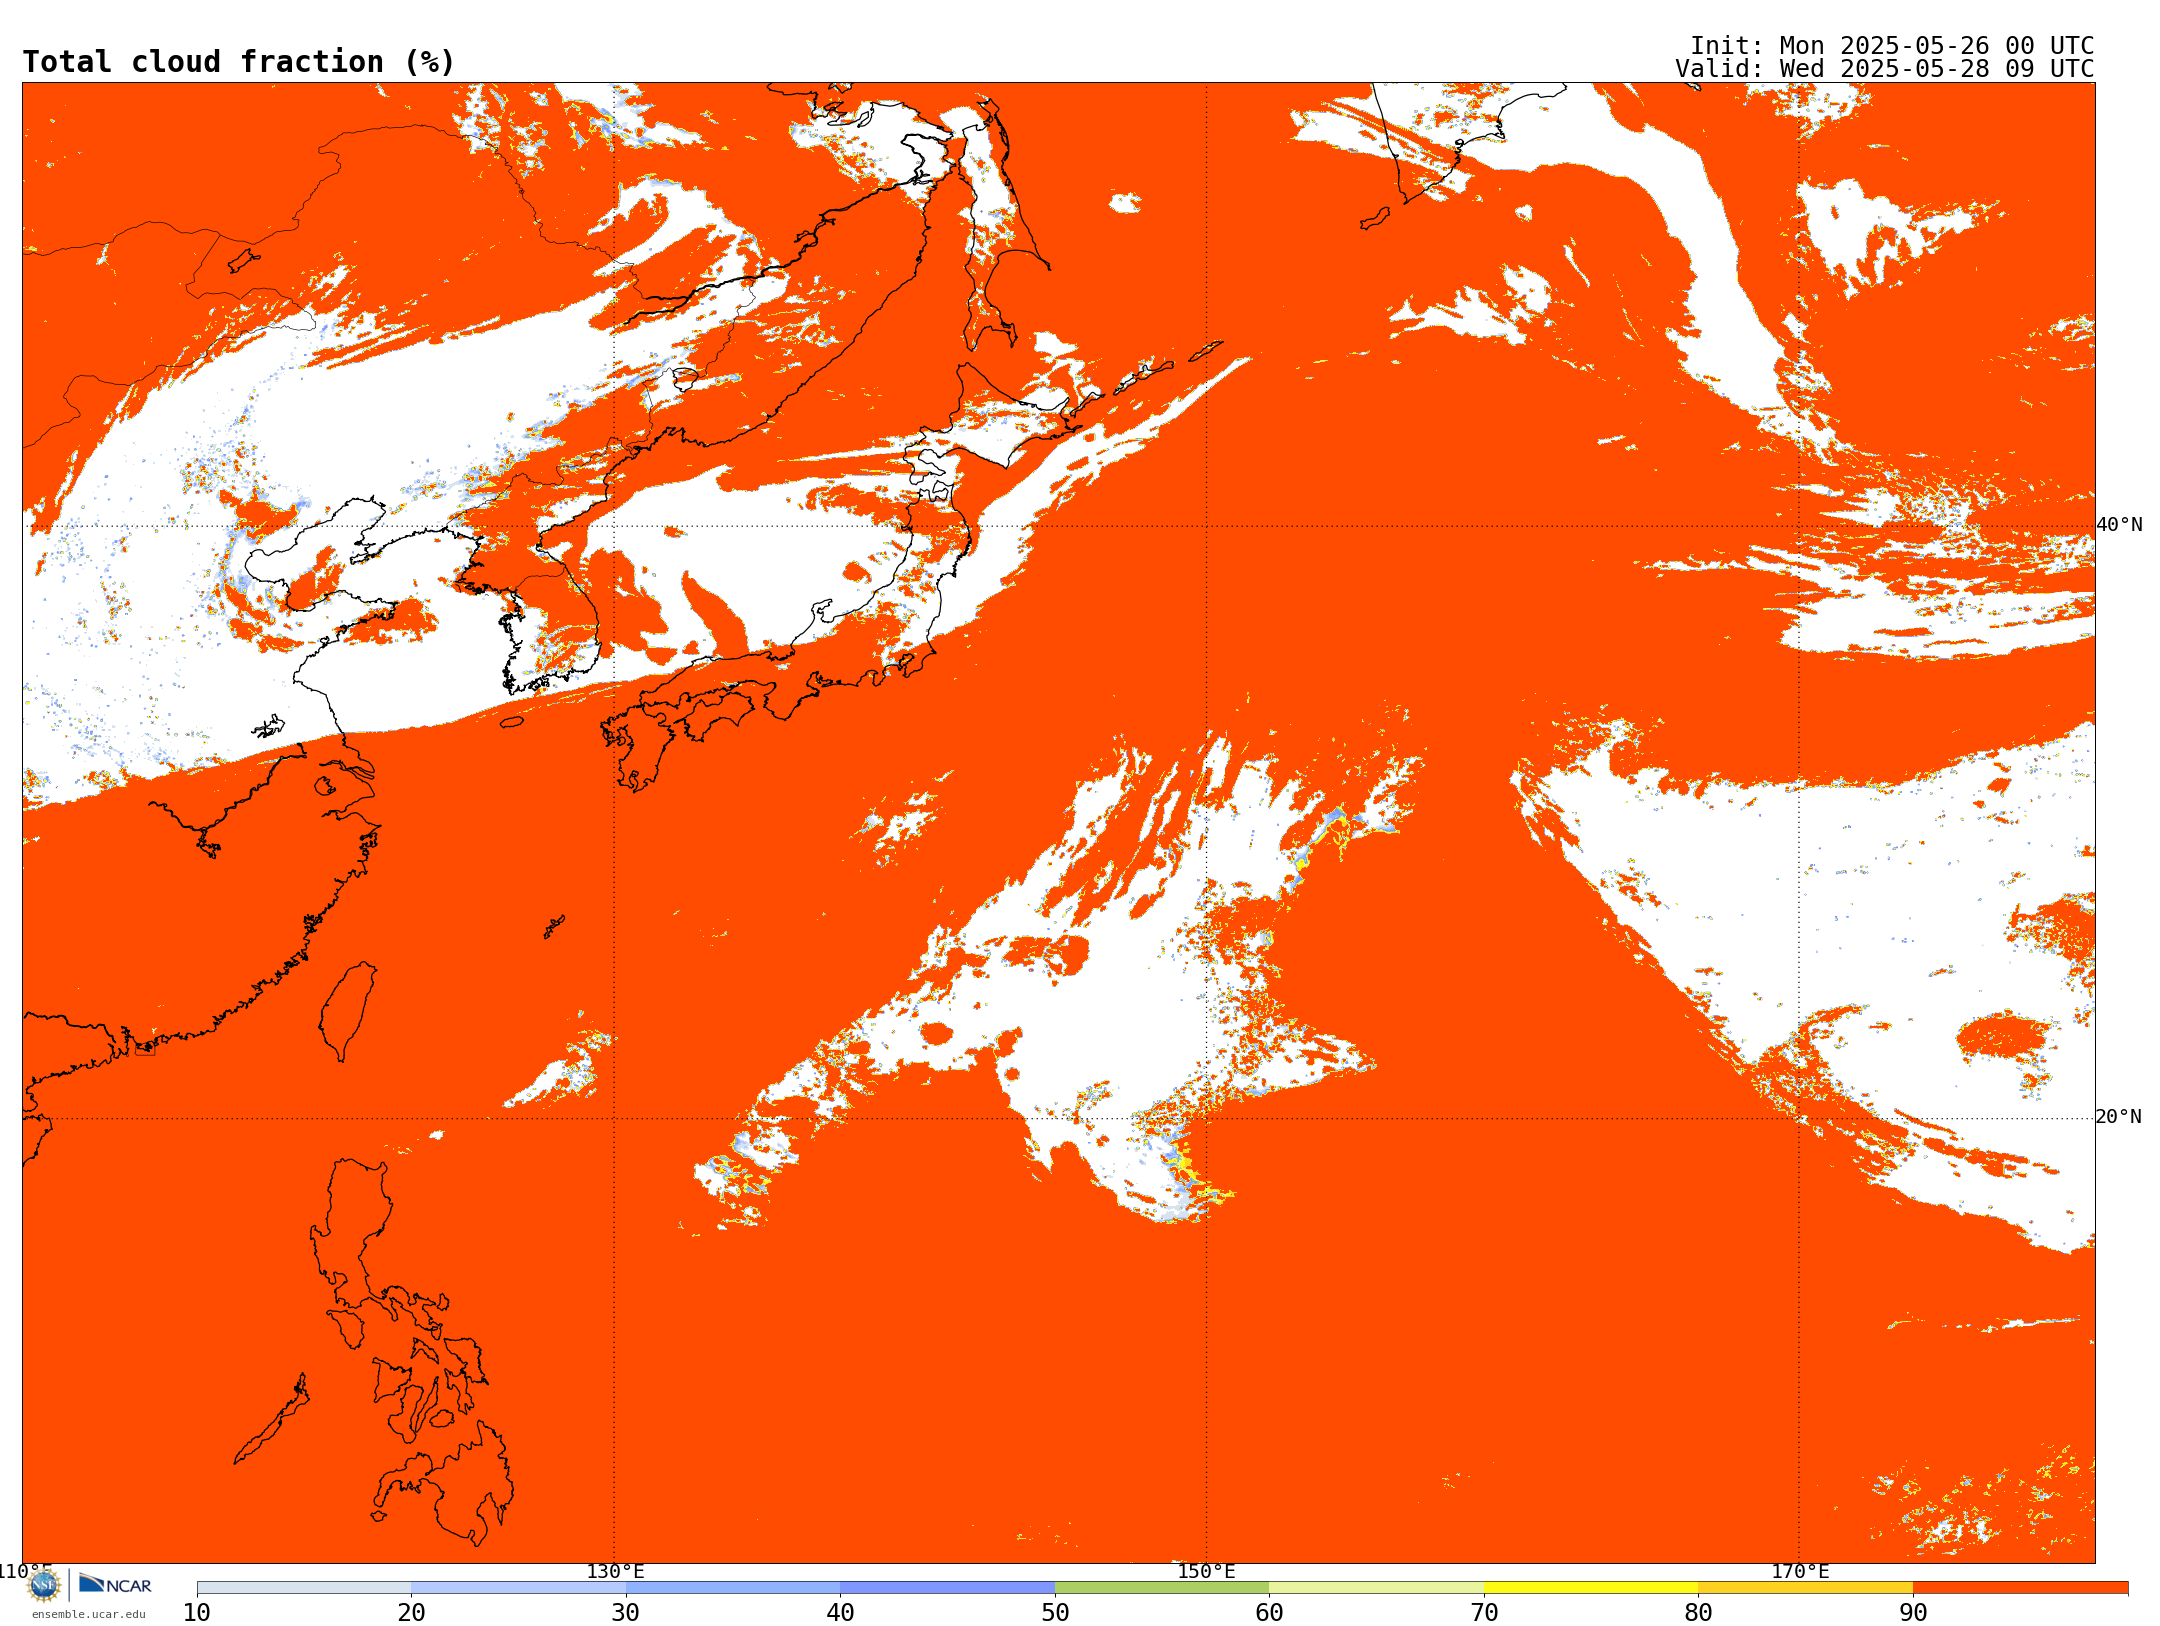Viewport: 2160px width, 1626px height.
Task: Click the periwinkle 40-50 colorbar segment
Action: tap(947, 1588)
